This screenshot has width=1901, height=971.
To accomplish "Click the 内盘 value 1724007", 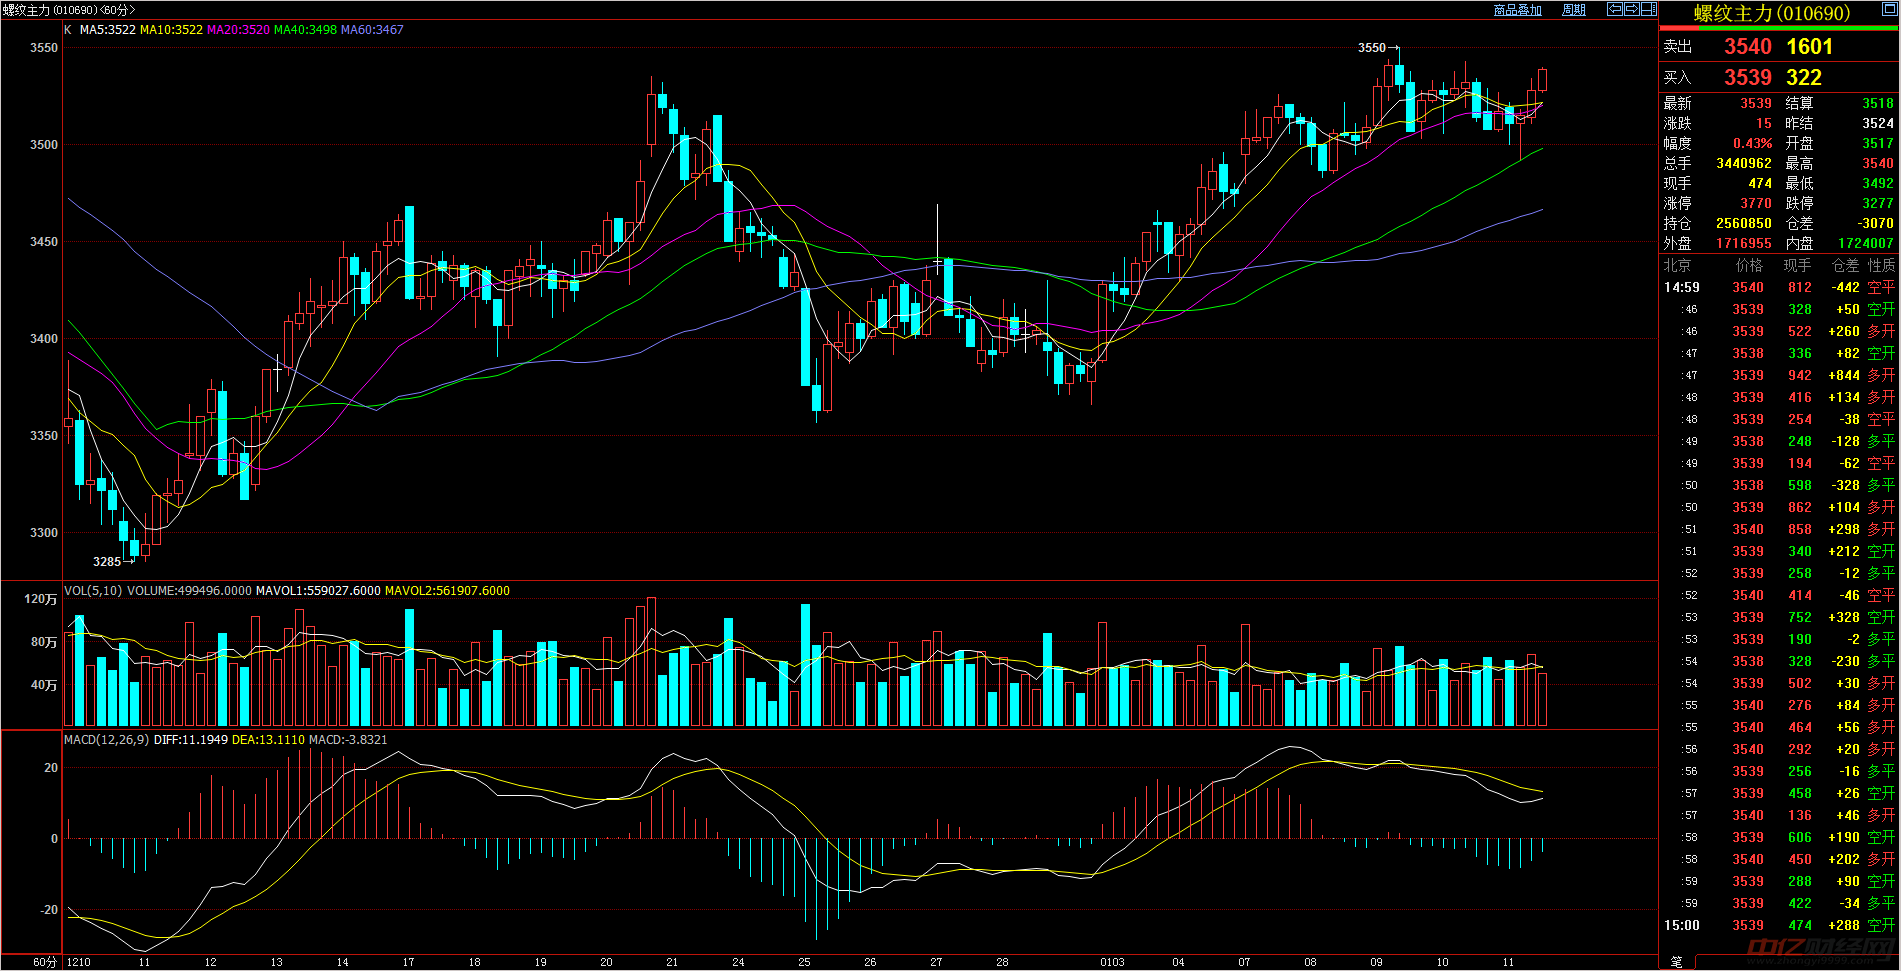I will (1866, 244).
